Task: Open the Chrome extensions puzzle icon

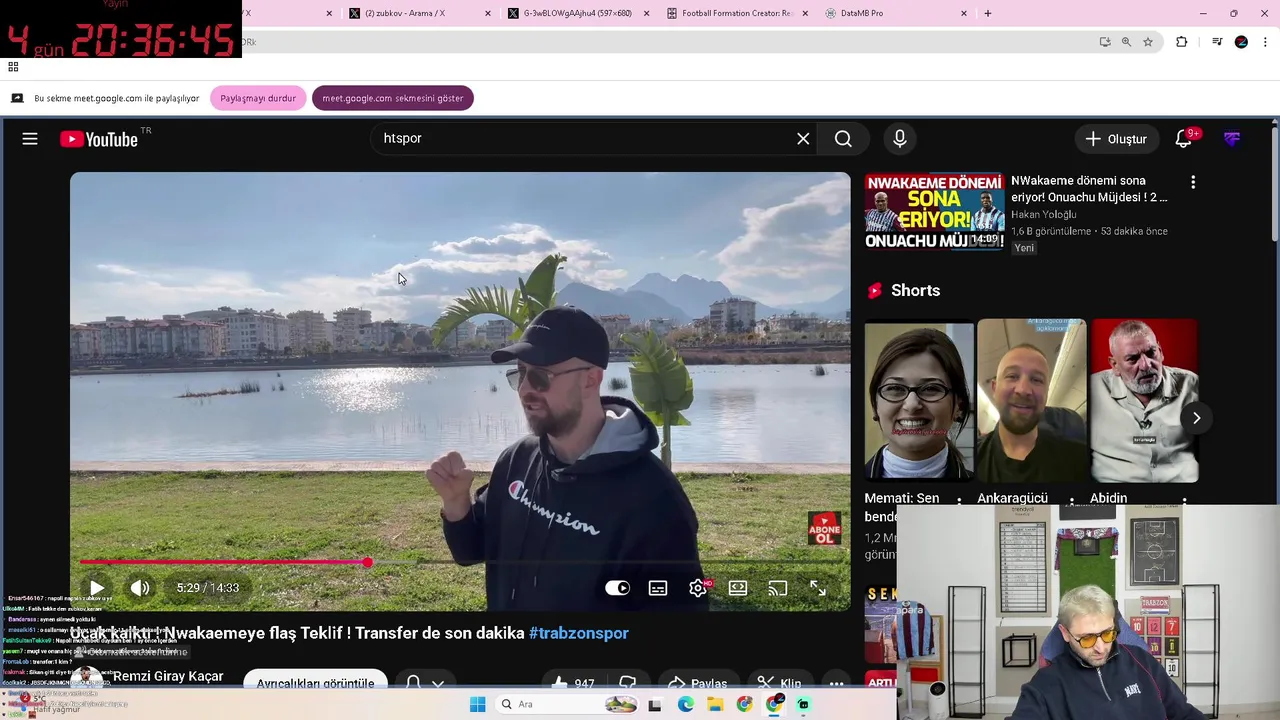Action: point(1181,42)
